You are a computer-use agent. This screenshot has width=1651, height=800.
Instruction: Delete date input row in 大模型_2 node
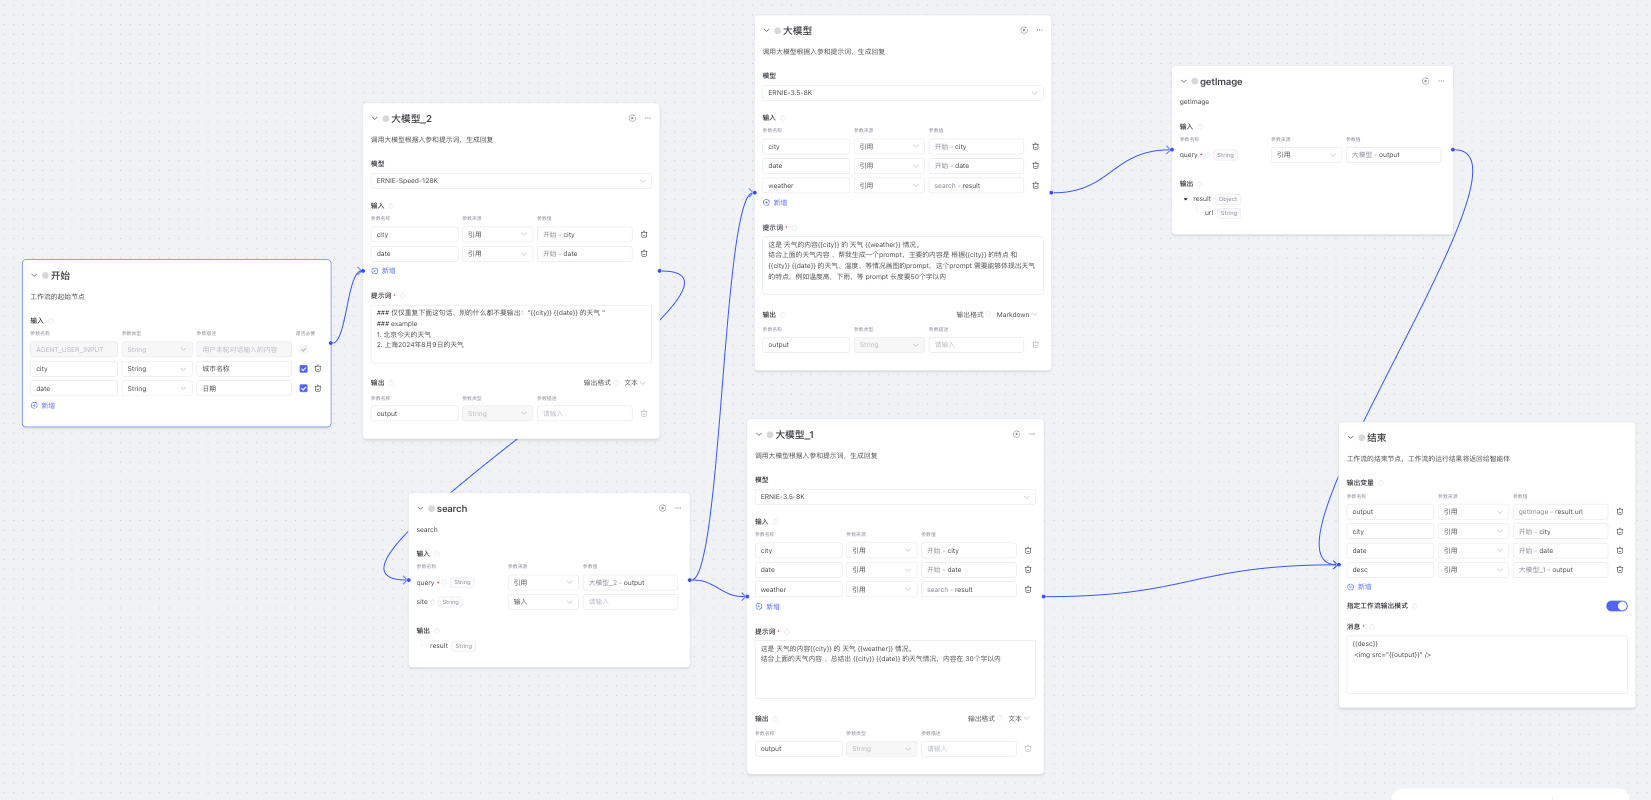pyautogui.click(x=644, y=254)
